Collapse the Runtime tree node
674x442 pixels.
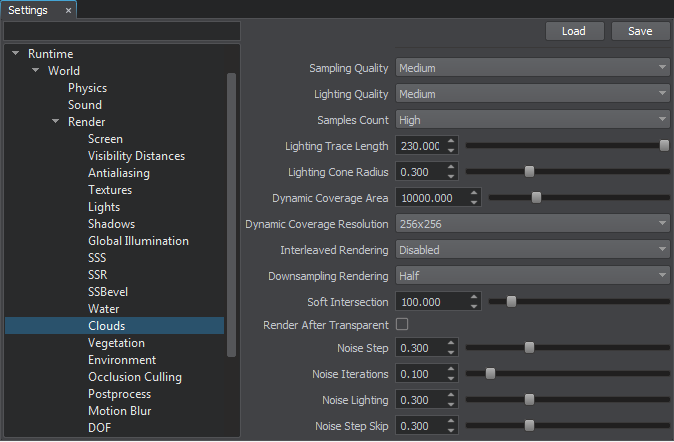(x=16, y=54)
